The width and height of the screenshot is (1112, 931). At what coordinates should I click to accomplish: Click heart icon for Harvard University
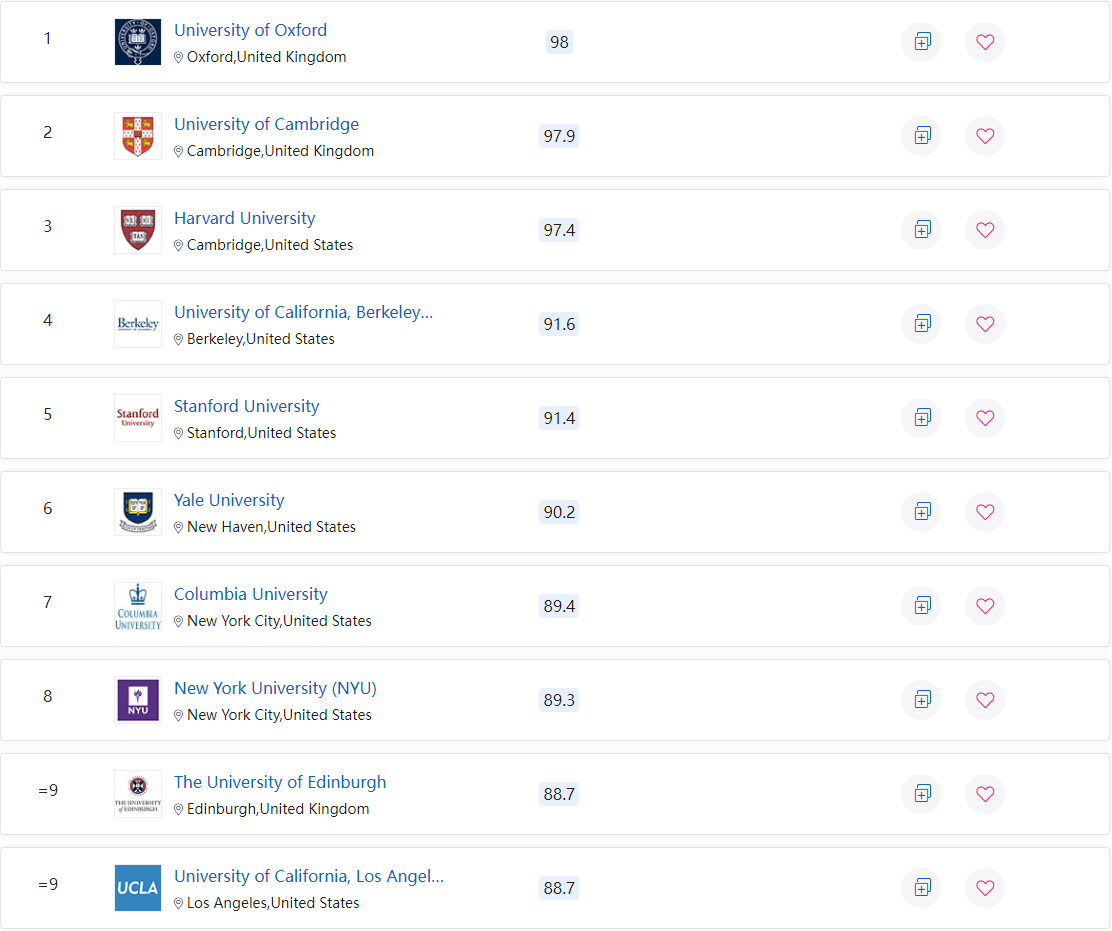pyautogui.click(x=985, y=230)
